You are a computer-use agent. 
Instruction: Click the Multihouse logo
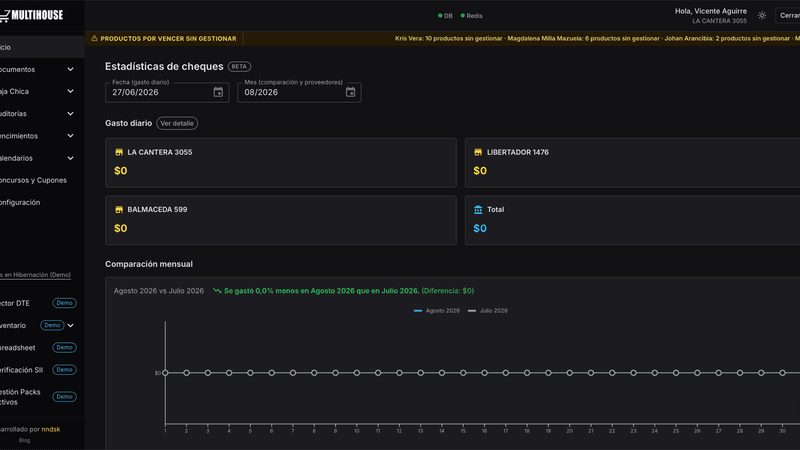pos(31,15)
